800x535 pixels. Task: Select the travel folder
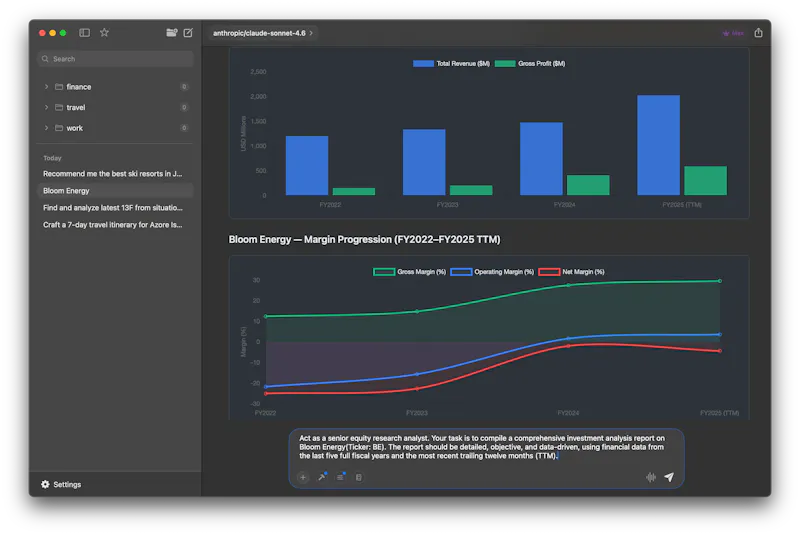116,107
